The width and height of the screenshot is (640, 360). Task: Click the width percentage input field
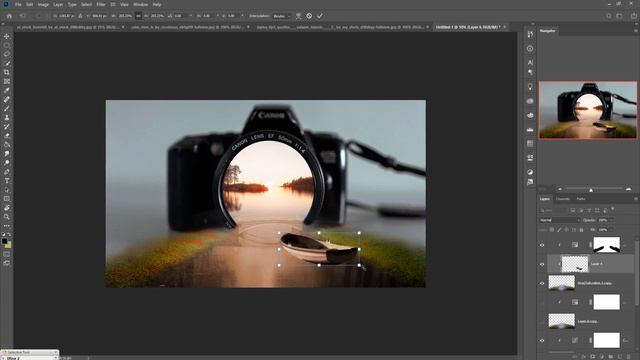125,16
